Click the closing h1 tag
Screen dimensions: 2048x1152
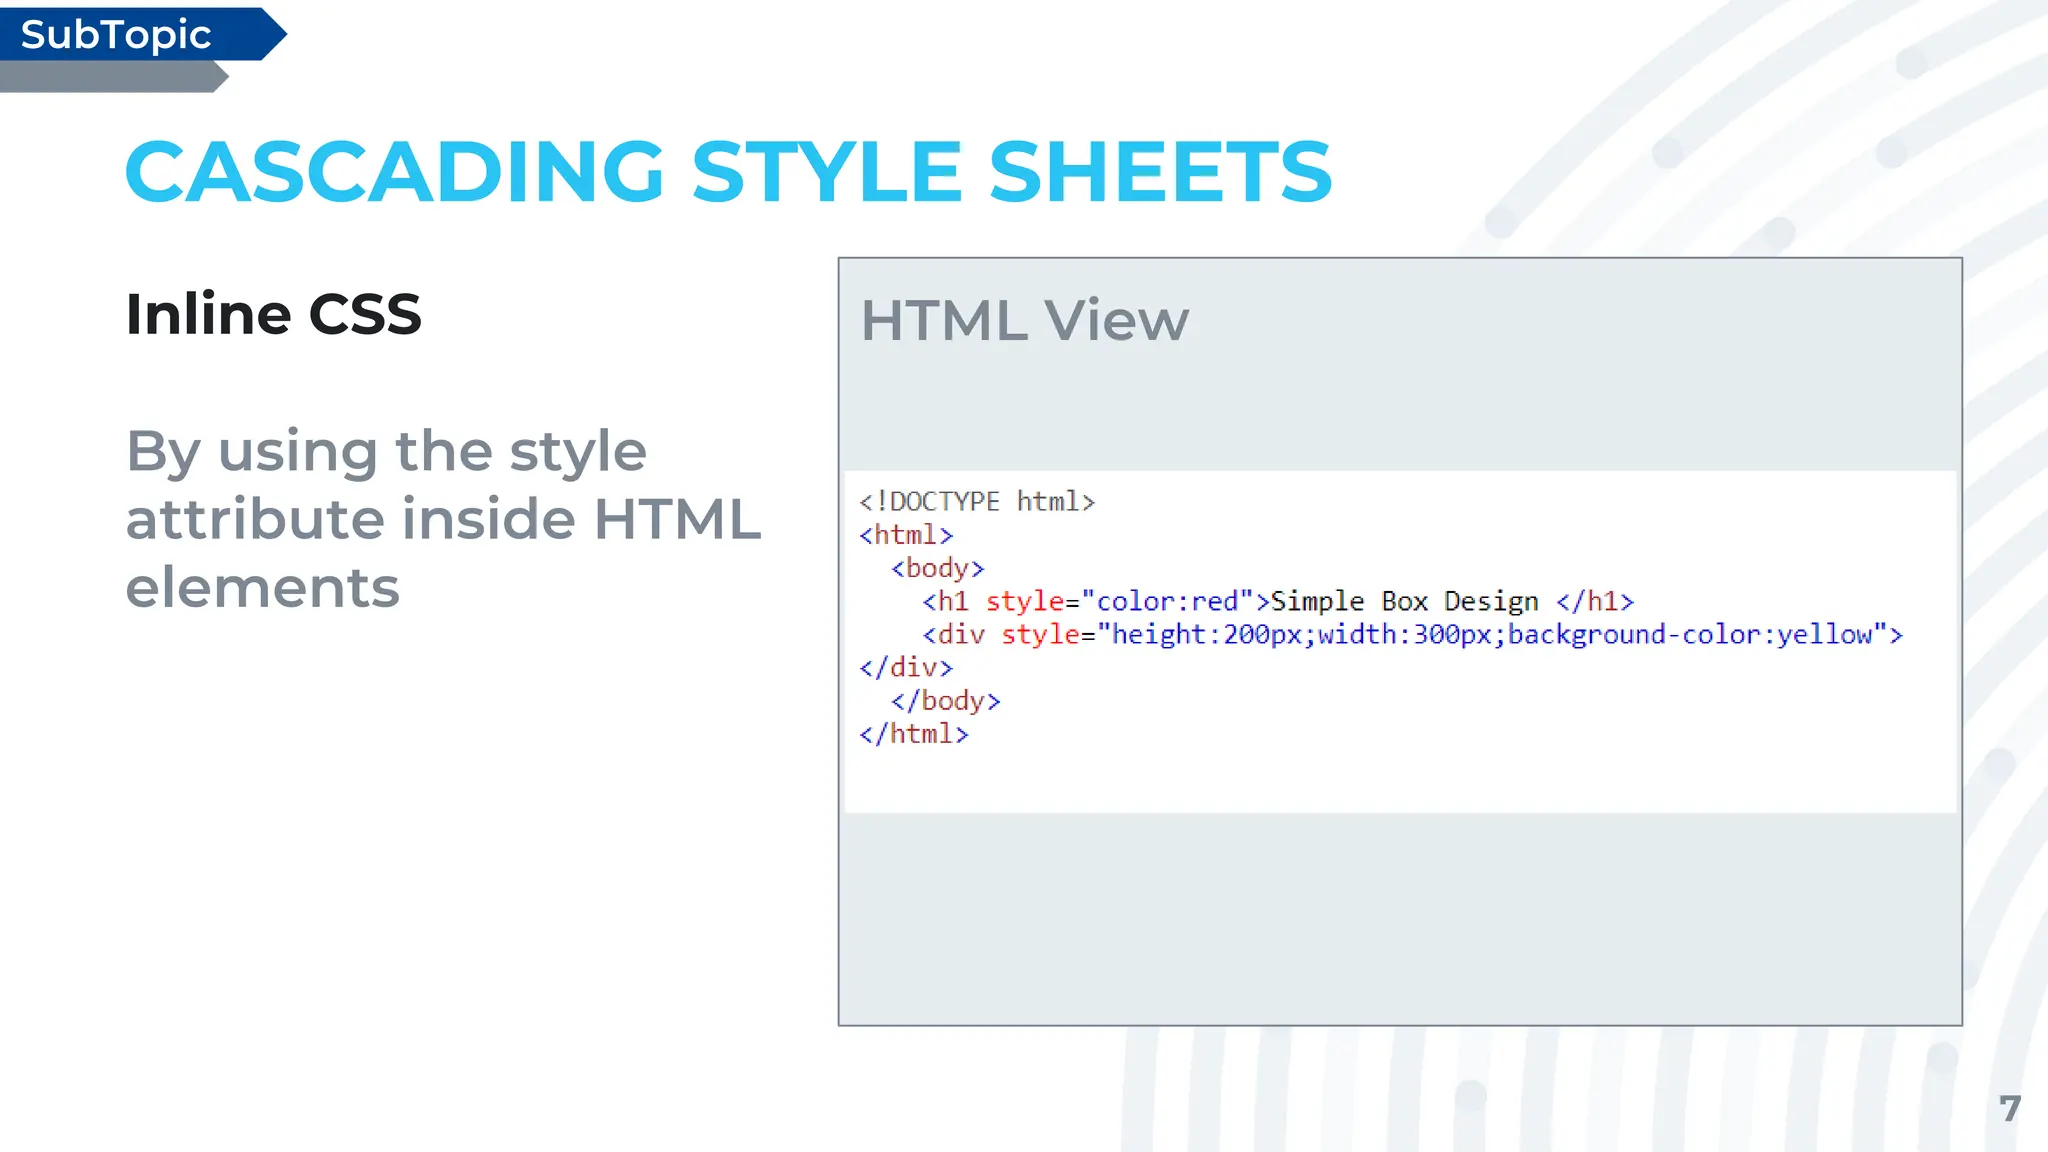coord(1595,601)
